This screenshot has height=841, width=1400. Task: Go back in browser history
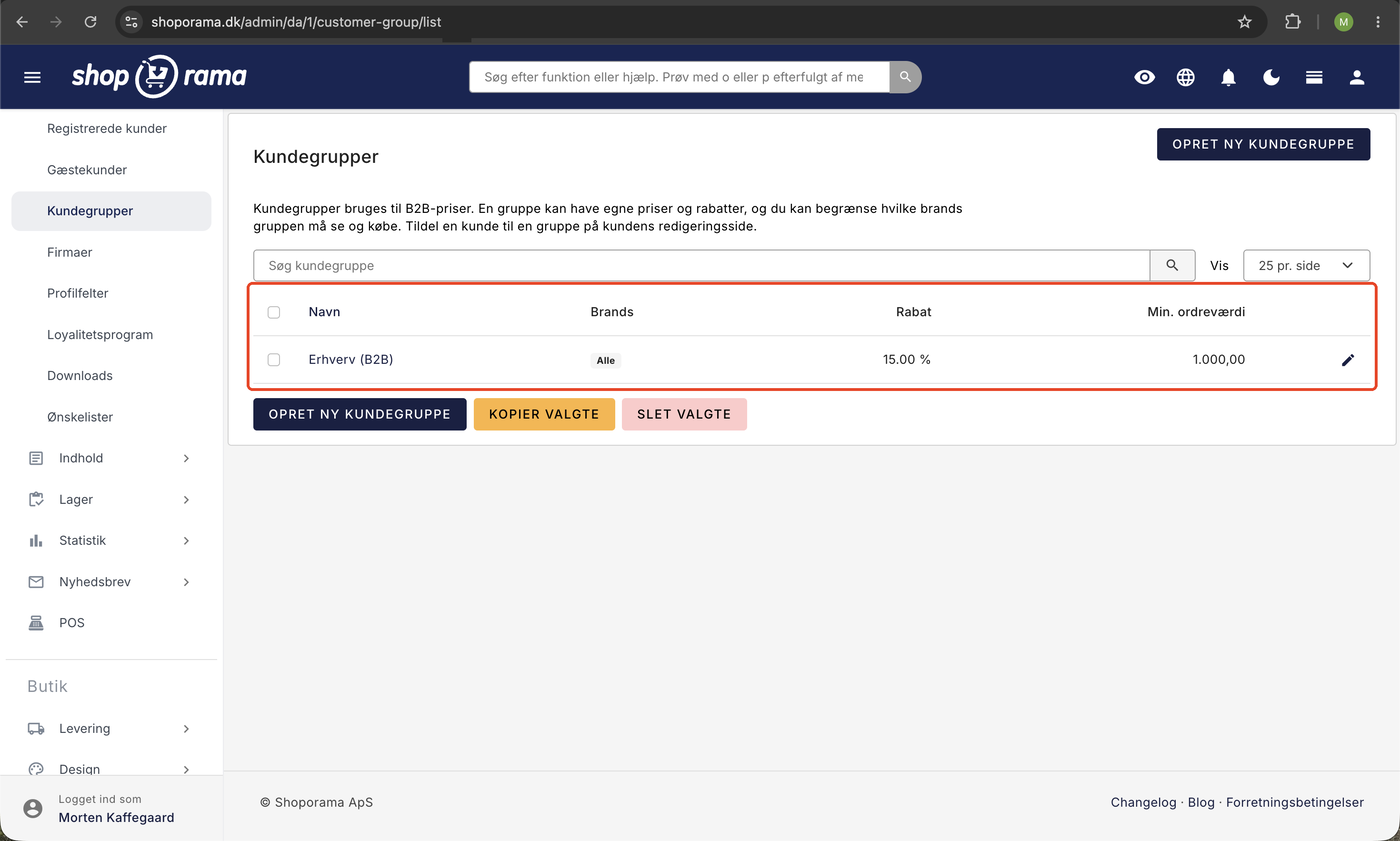[x=22, y=21]
